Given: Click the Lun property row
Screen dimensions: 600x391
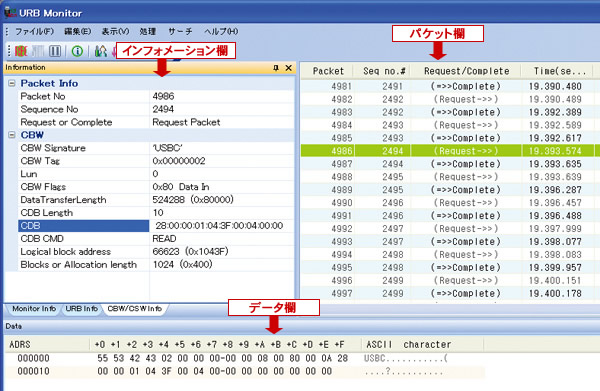Looking at the screenshot, I should coord(156,174).
